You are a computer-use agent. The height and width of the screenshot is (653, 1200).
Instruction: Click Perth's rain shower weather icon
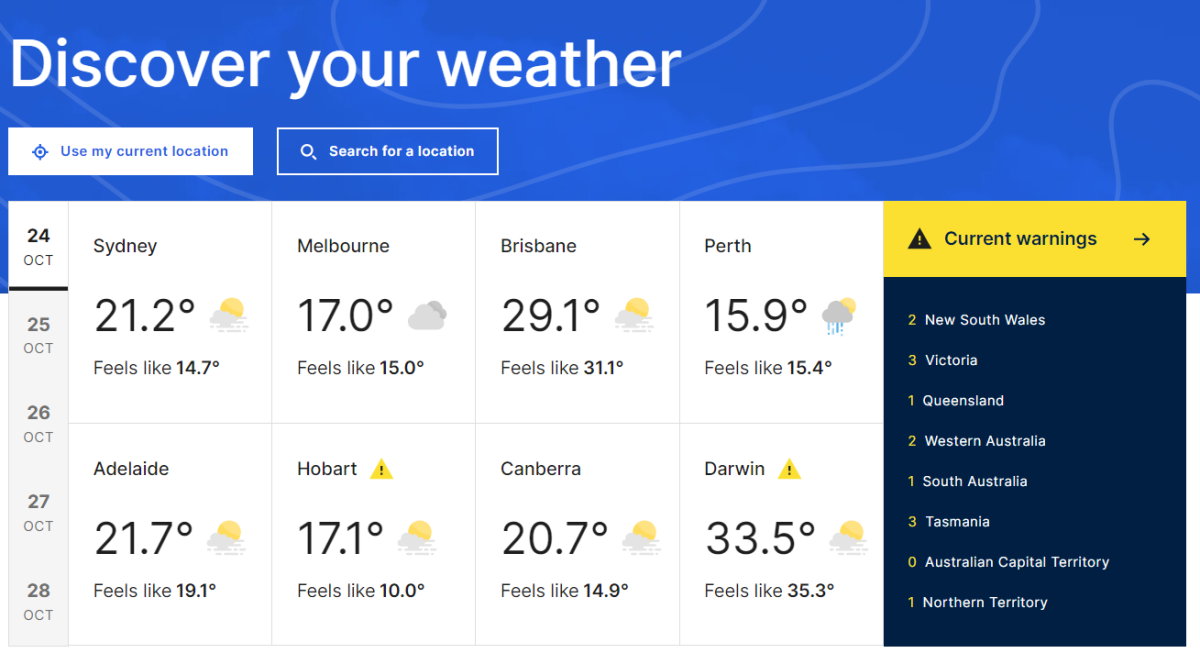click(839, 316)
